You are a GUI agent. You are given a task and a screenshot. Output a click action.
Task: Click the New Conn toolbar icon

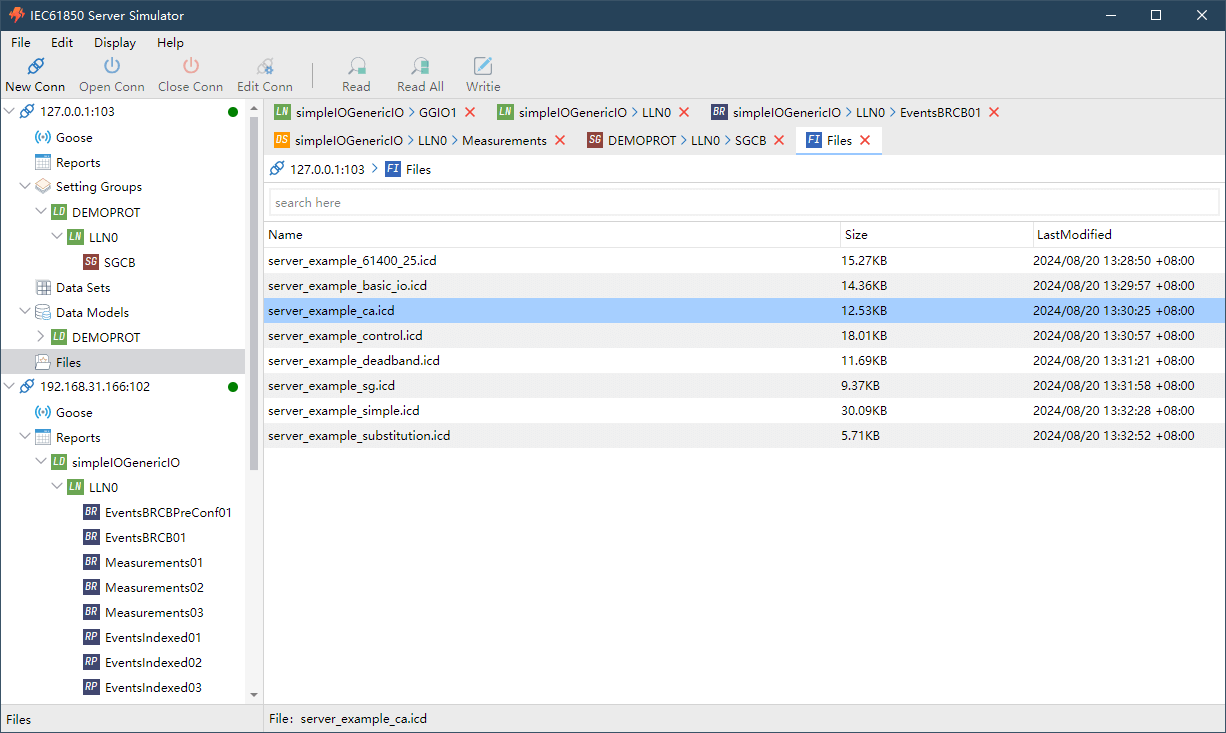tap(35, 66)
